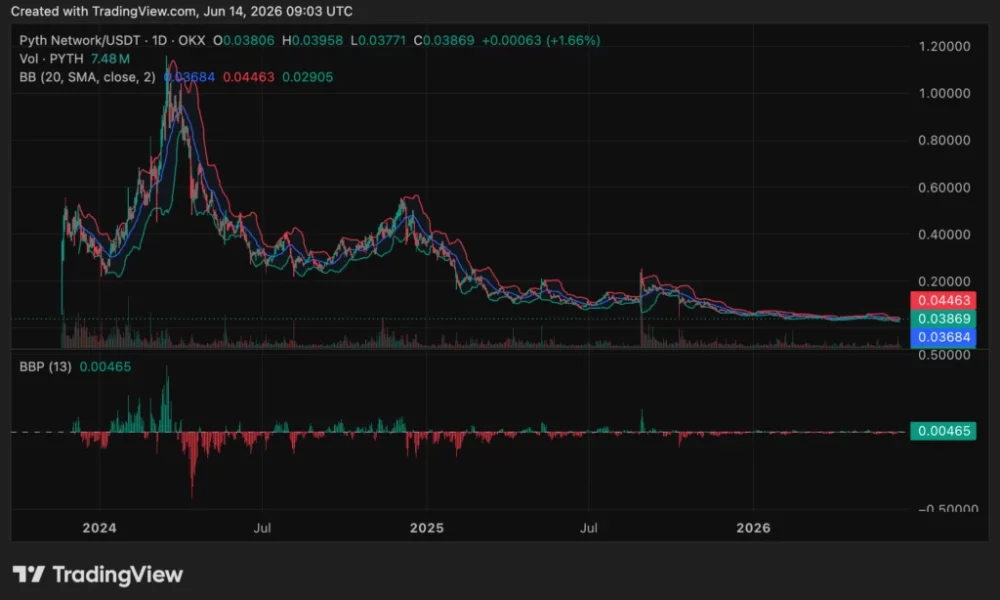Click the Jul label before 2026
Viewport: 1000px width, 600px height.
(x=589, y=528)
